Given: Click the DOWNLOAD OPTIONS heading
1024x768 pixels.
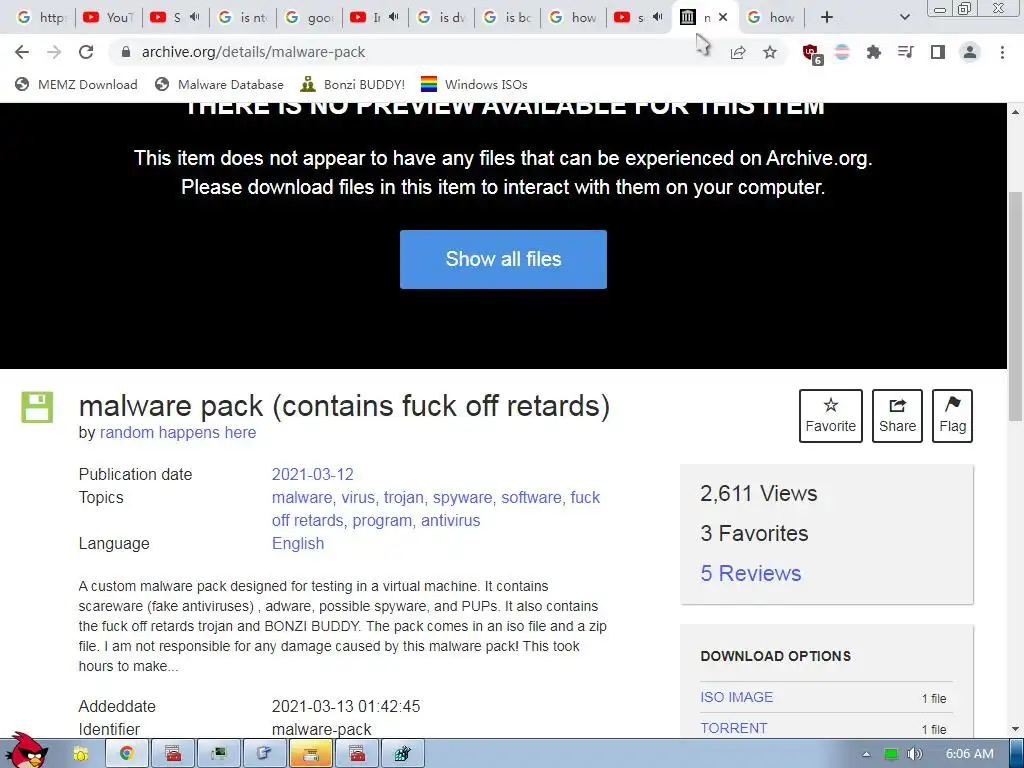Looking at the screenshot, I should 775,656.
